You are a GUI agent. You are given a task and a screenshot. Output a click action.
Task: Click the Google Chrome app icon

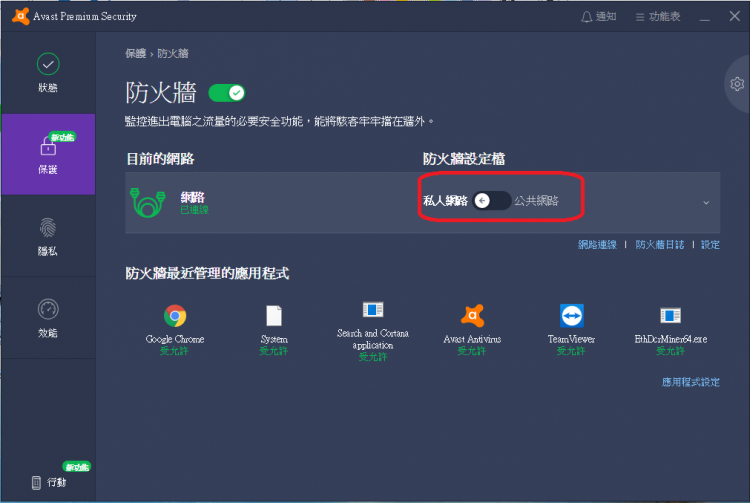click(175, 316)
